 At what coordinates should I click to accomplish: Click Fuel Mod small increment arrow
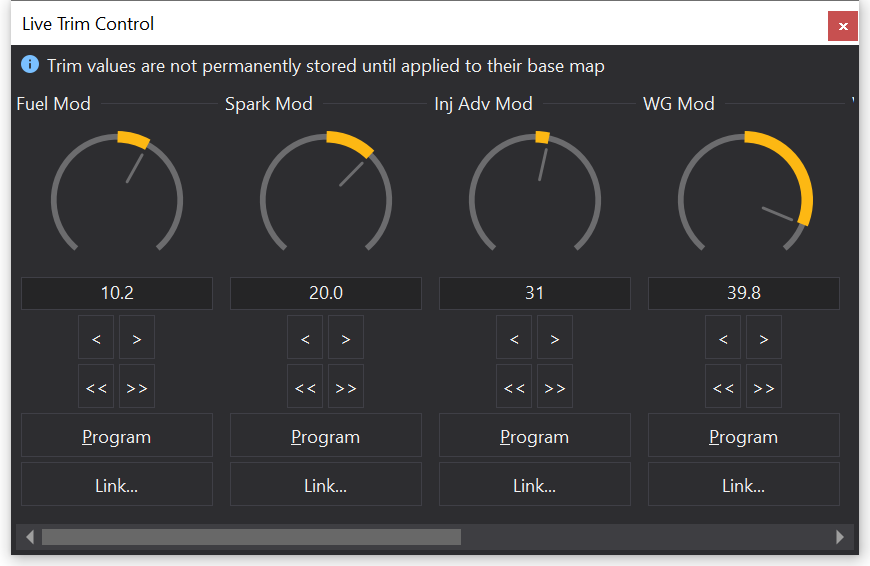pos(137,339)
